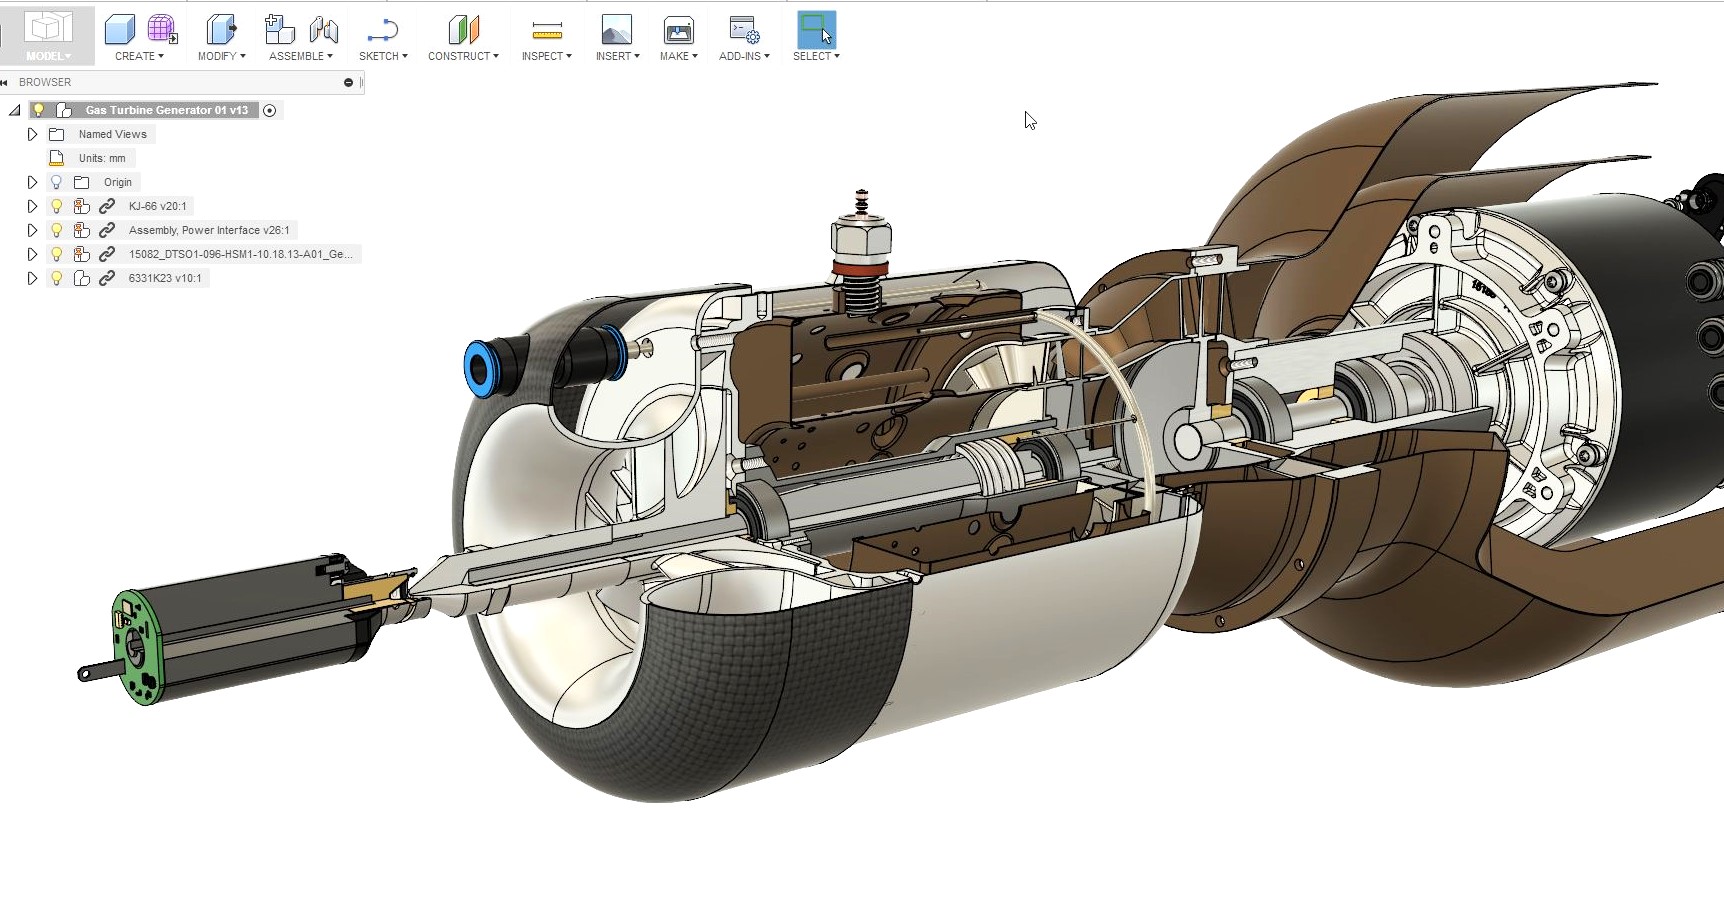Expand the Named Views folder
The width and height of the screenshot is (1724, 918).
click(x=32, y=134)
